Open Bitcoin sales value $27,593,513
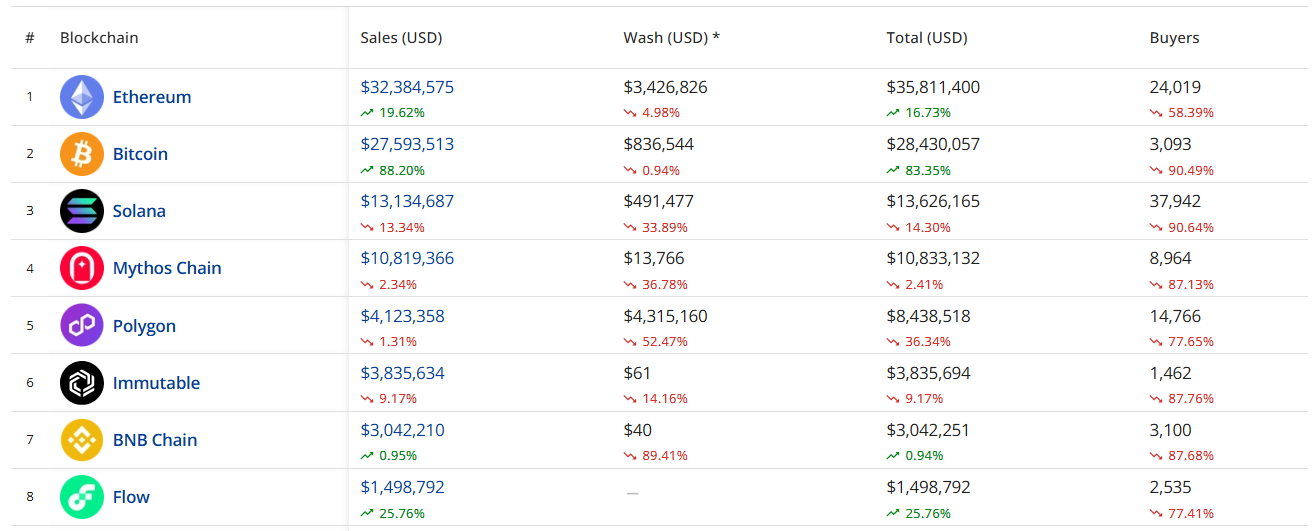The image size is (1316, 531). click(407, 144)
